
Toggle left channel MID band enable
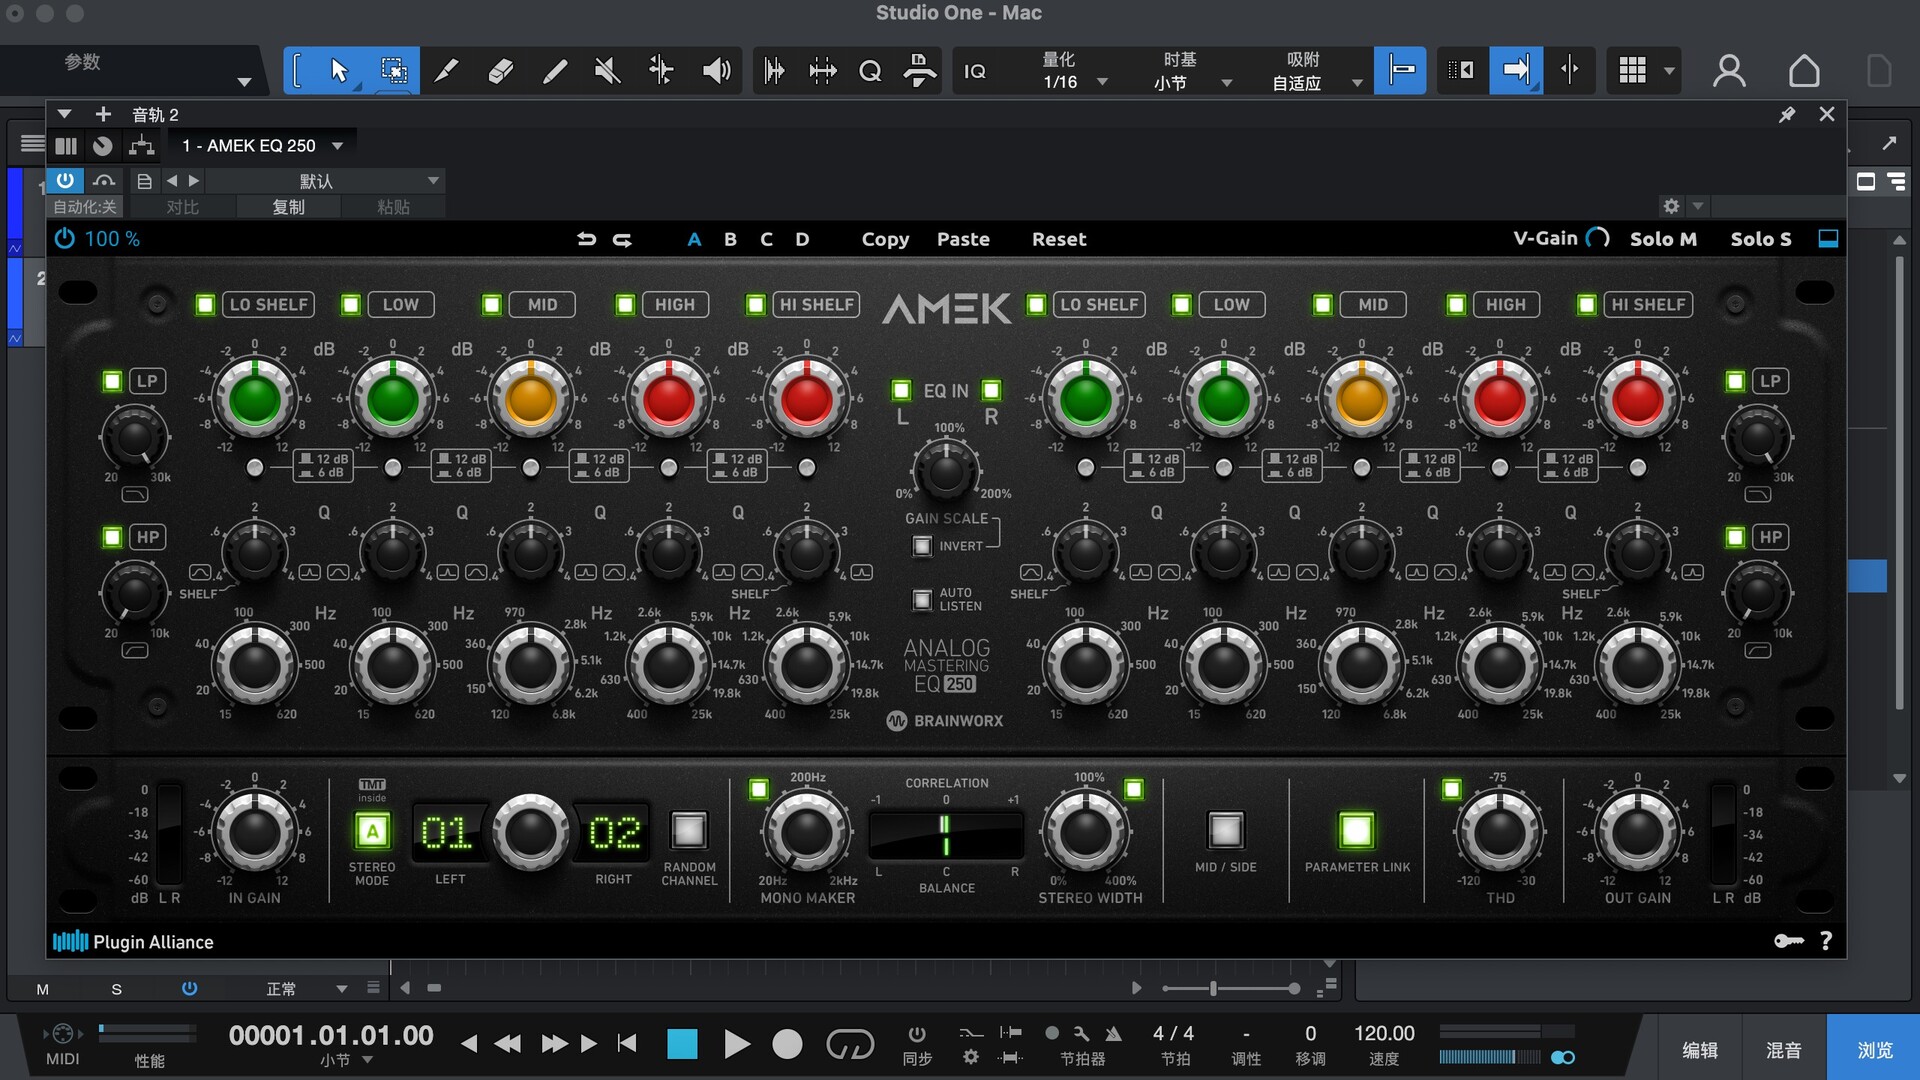(492, 305)
